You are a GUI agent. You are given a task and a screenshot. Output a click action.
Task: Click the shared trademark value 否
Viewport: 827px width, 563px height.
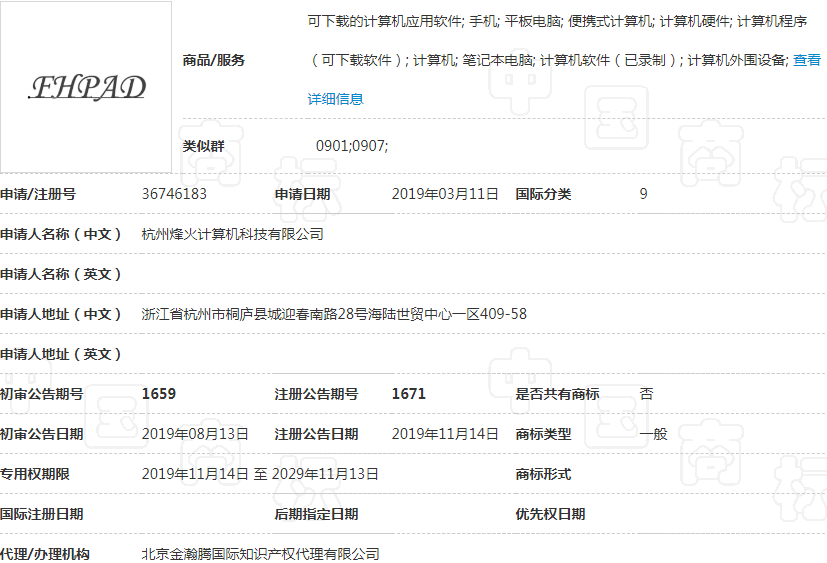pos(646,394)
